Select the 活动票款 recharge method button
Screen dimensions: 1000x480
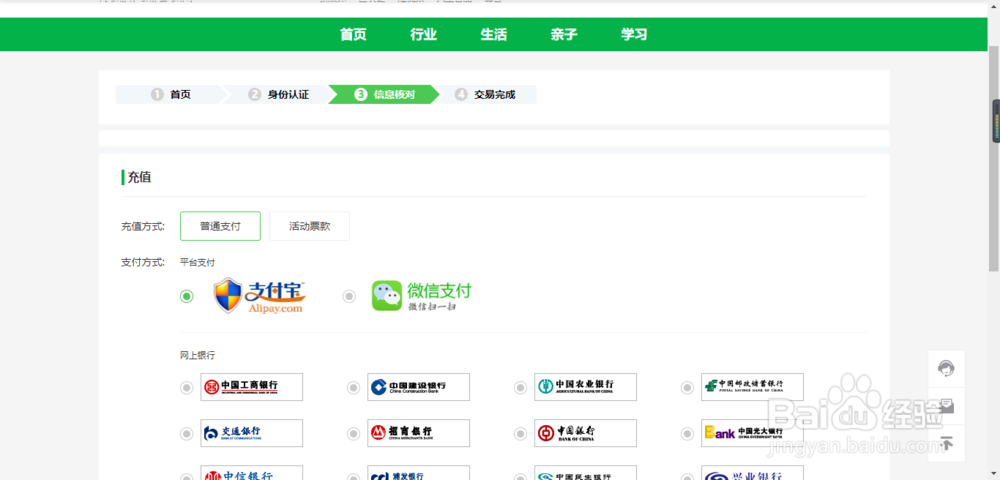coord(309,226)
